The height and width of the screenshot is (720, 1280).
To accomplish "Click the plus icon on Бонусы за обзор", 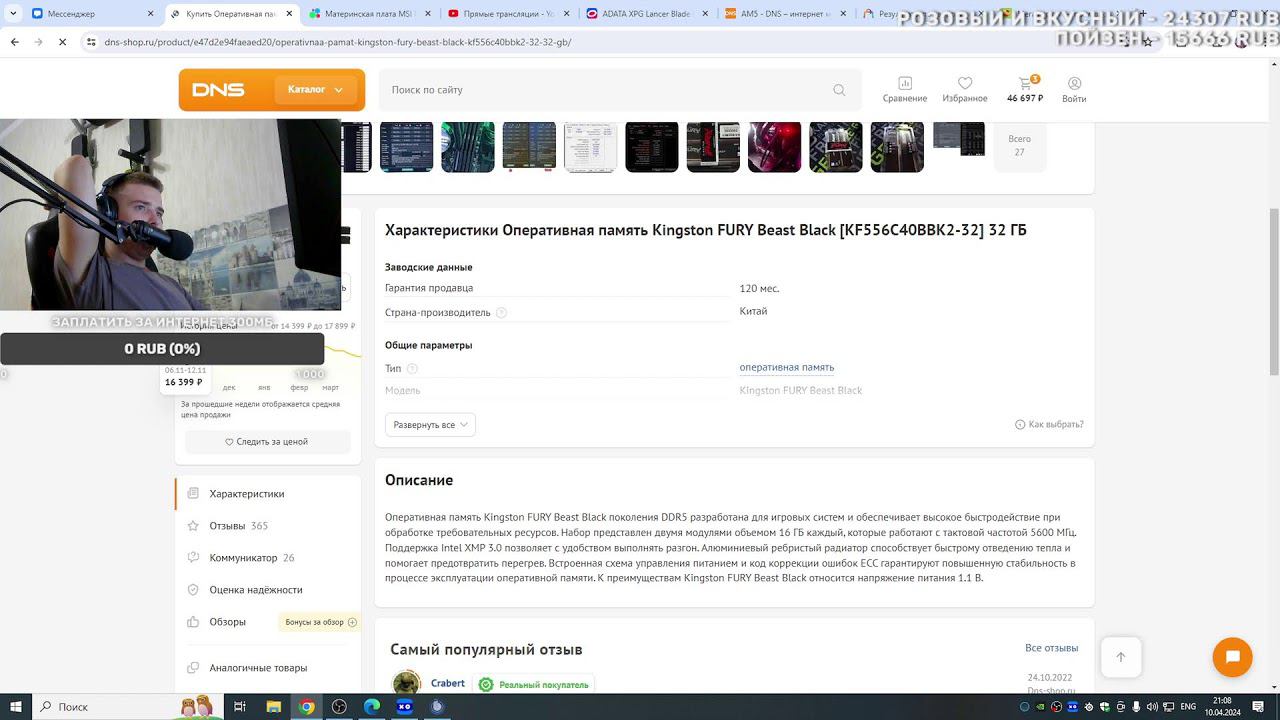I will pyautogui.click(x=352, y=622).
